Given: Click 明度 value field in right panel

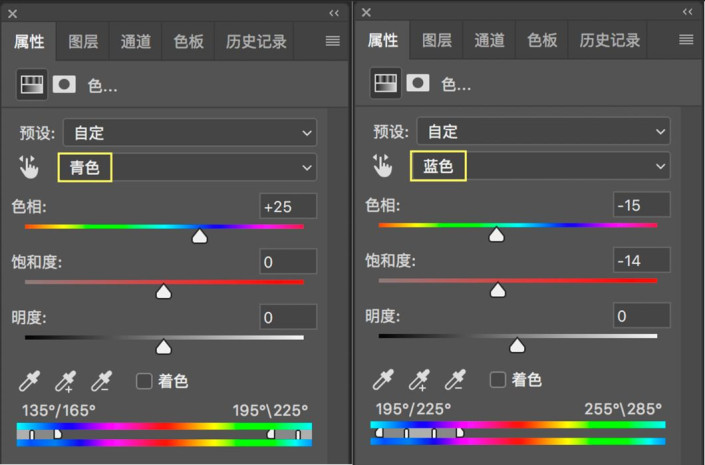Looking at the screenshot, I should pyautogui.click(x=642, y=316).
